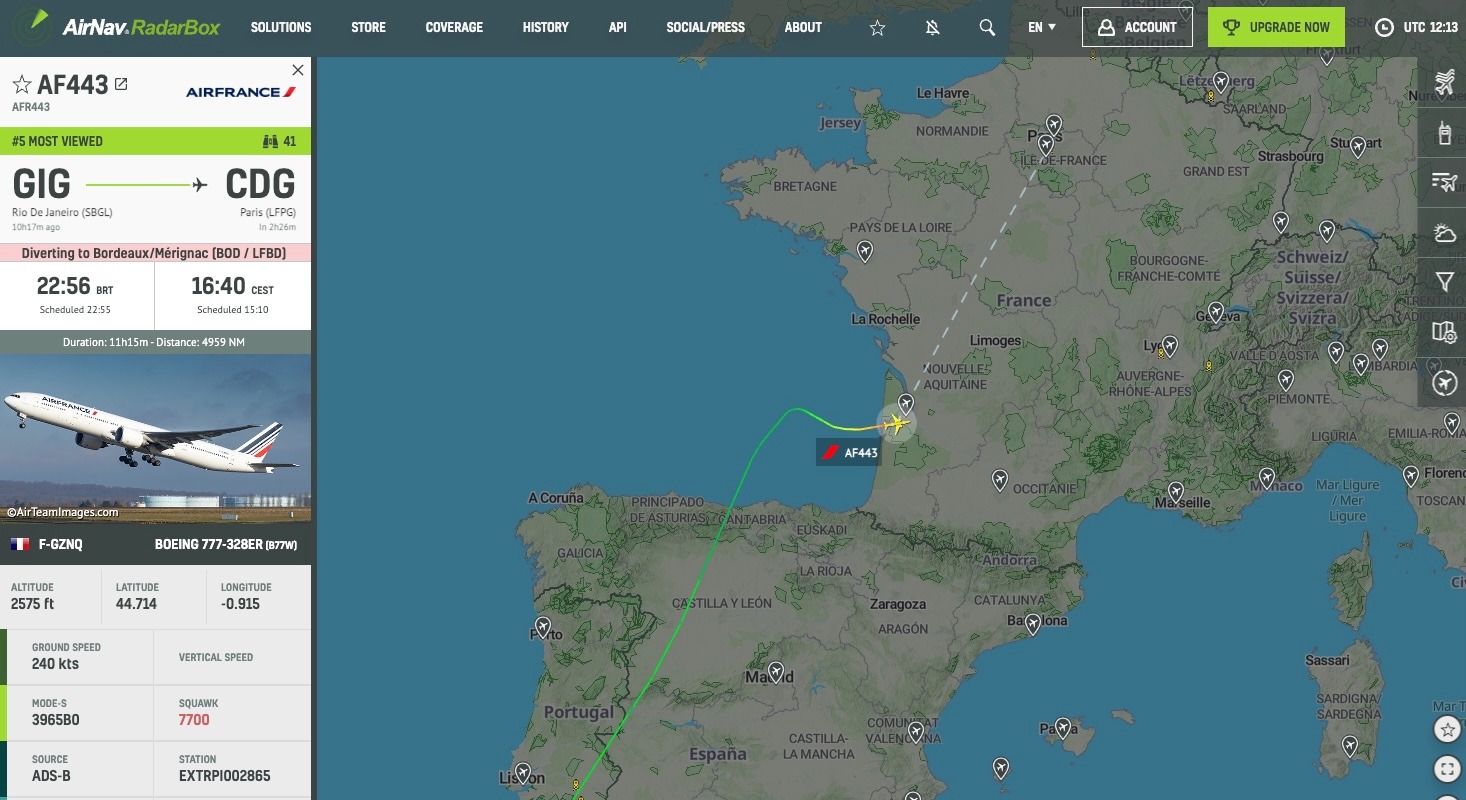Toggle the weather layer cloud icon
This screenshot has height=800, width=1466.
coord(1444,233)
